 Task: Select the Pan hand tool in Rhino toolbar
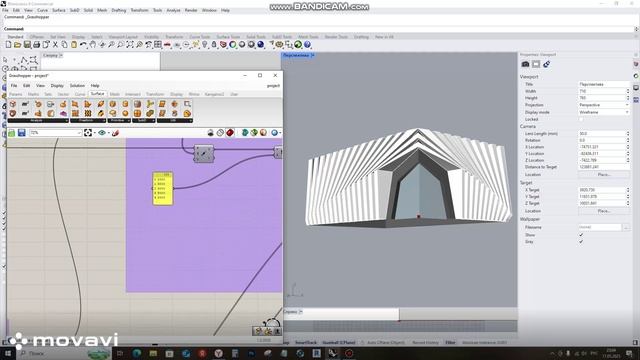(93, 44)
